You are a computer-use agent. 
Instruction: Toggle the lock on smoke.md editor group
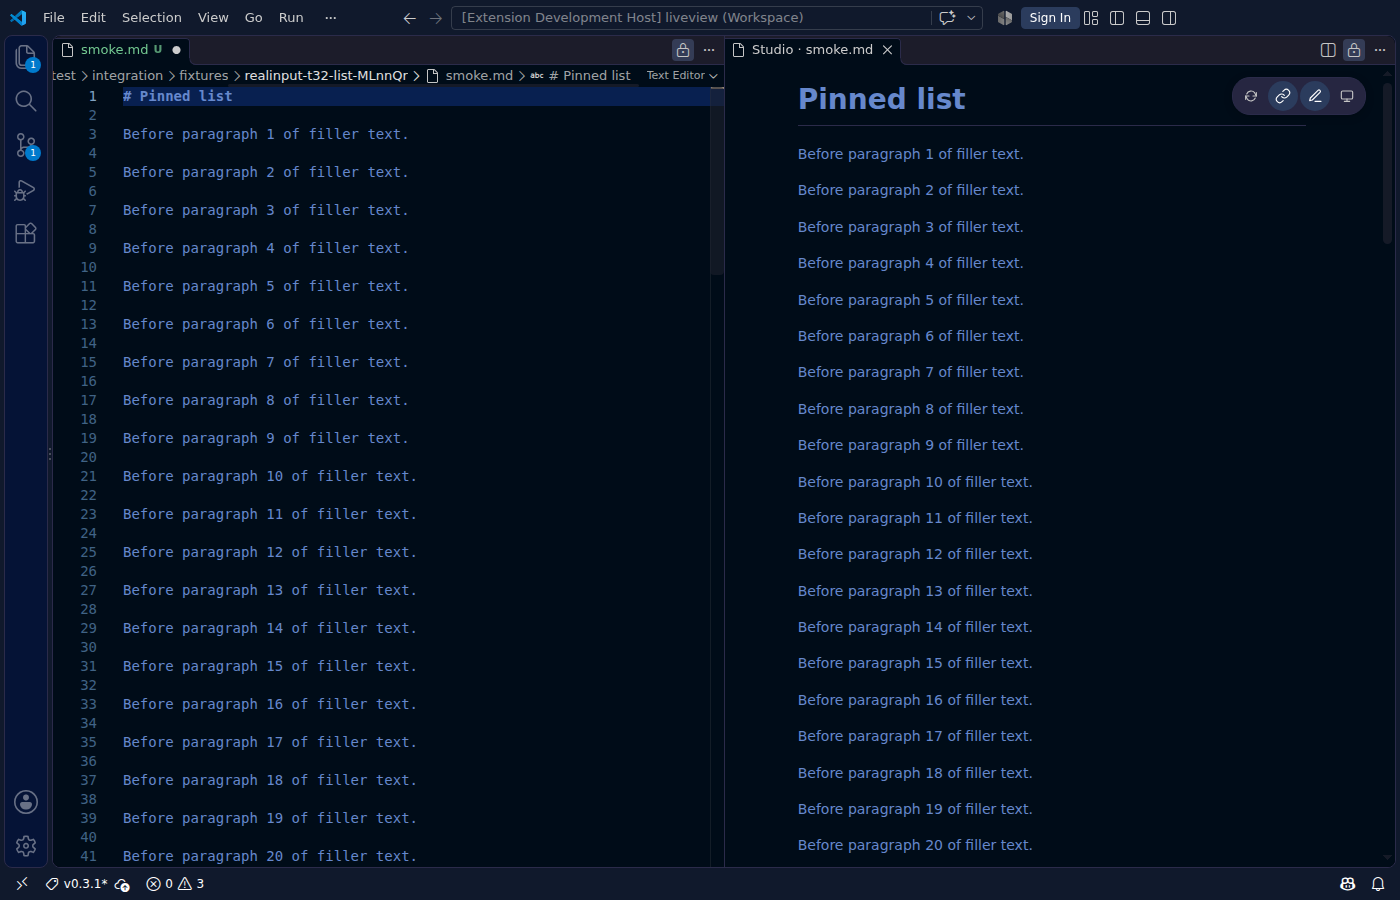(x=683, y=49)
